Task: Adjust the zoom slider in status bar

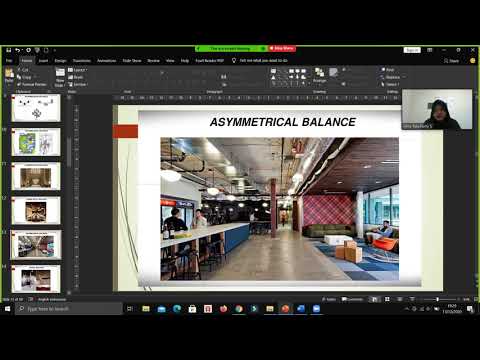Action: point(437,299)
